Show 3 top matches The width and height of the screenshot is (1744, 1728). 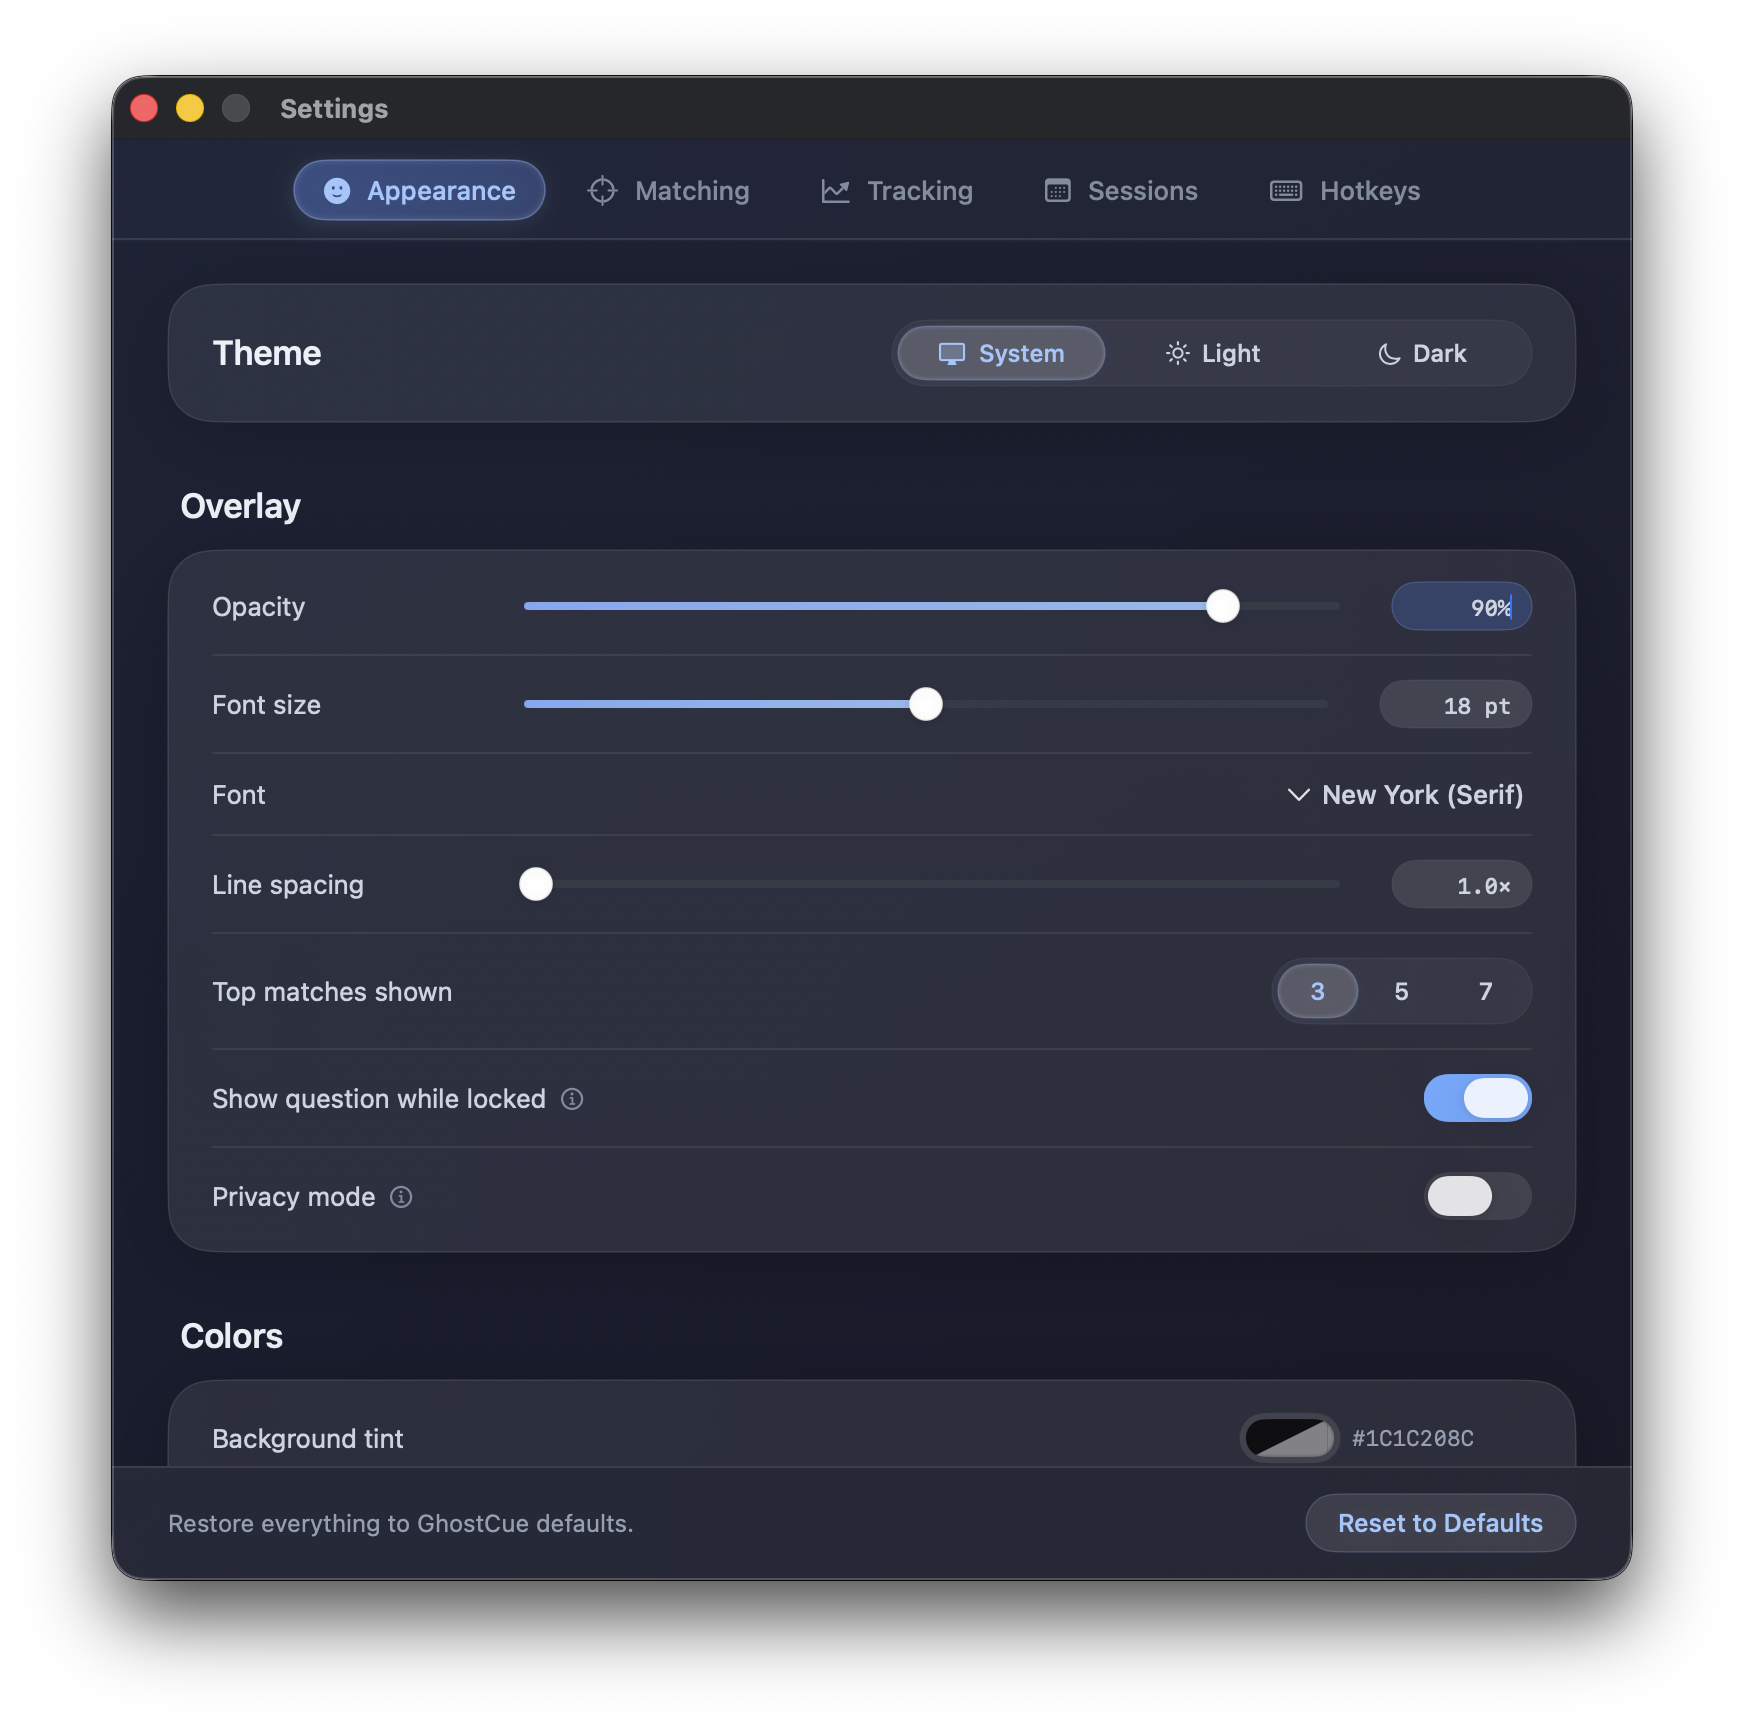pyautogui.click(x=1318, y=991)
